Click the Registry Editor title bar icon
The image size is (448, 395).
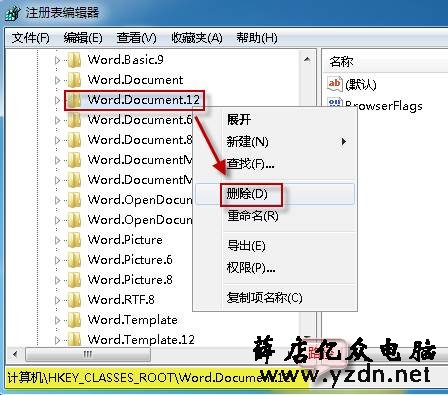[x=13, y=13]
